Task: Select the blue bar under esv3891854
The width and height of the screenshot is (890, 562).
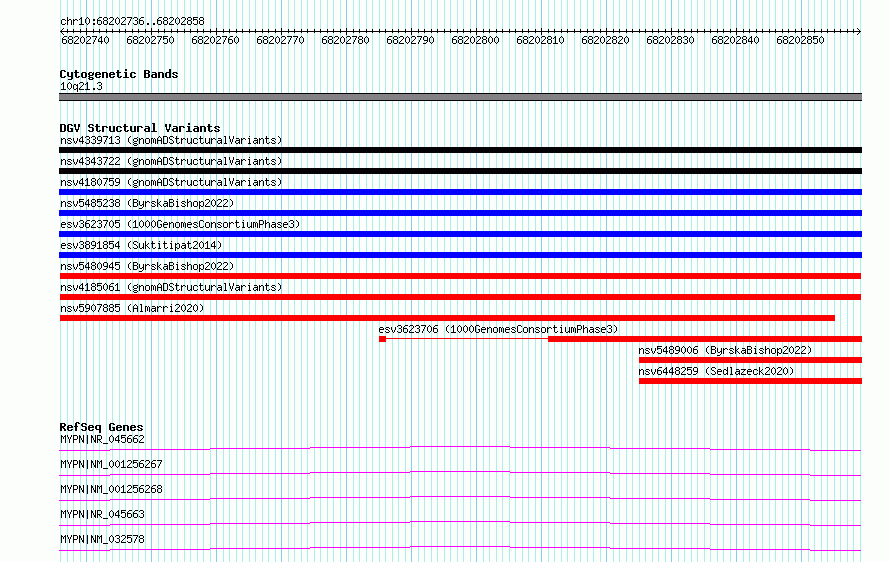Action: point(460,255)
